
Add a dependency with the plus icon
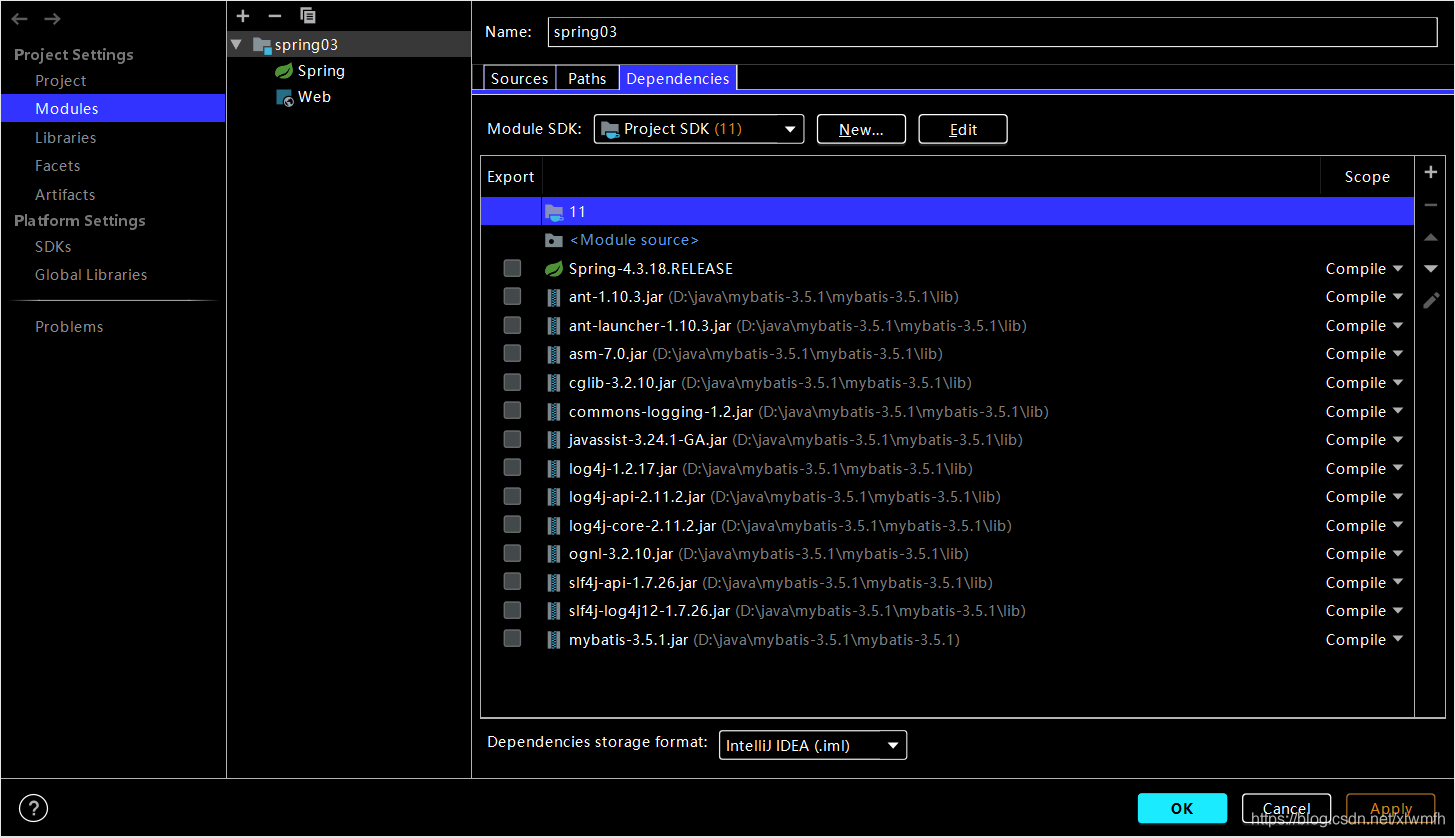pos(1431,172)
